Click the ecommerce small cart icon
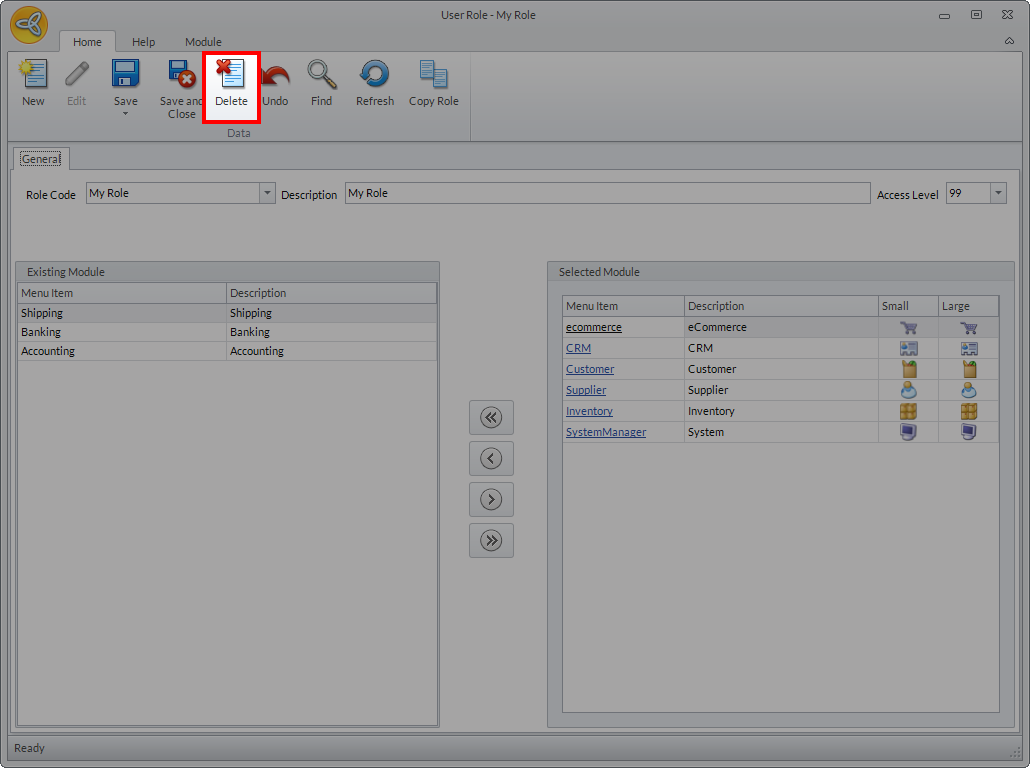The width and height of the screenshot is (1030, 768). click(908, 328)
